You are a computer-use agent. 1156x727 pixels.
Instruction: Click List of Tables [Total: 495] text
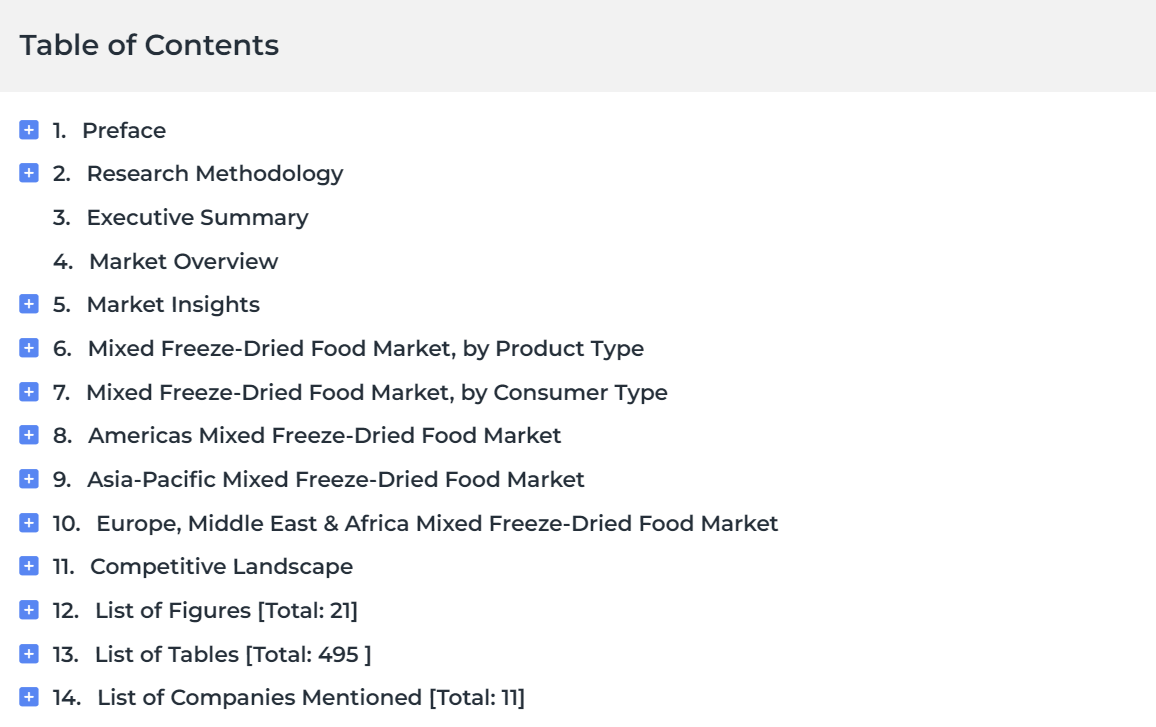[x=233, y=654]
